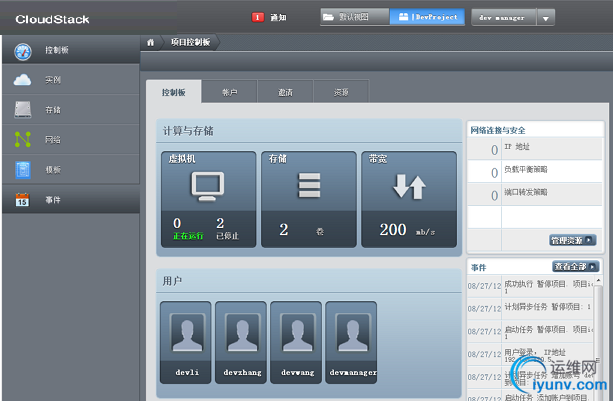Open 实例 in the sidebar menu
The width and height of the screenshot is (613, 401).
71,80
